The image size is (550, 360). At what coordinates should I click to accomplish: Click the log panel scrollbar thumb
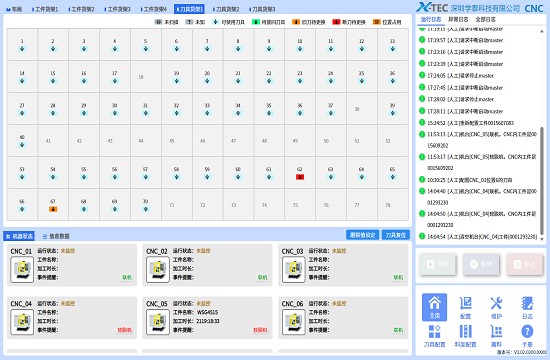pos(542,181)
